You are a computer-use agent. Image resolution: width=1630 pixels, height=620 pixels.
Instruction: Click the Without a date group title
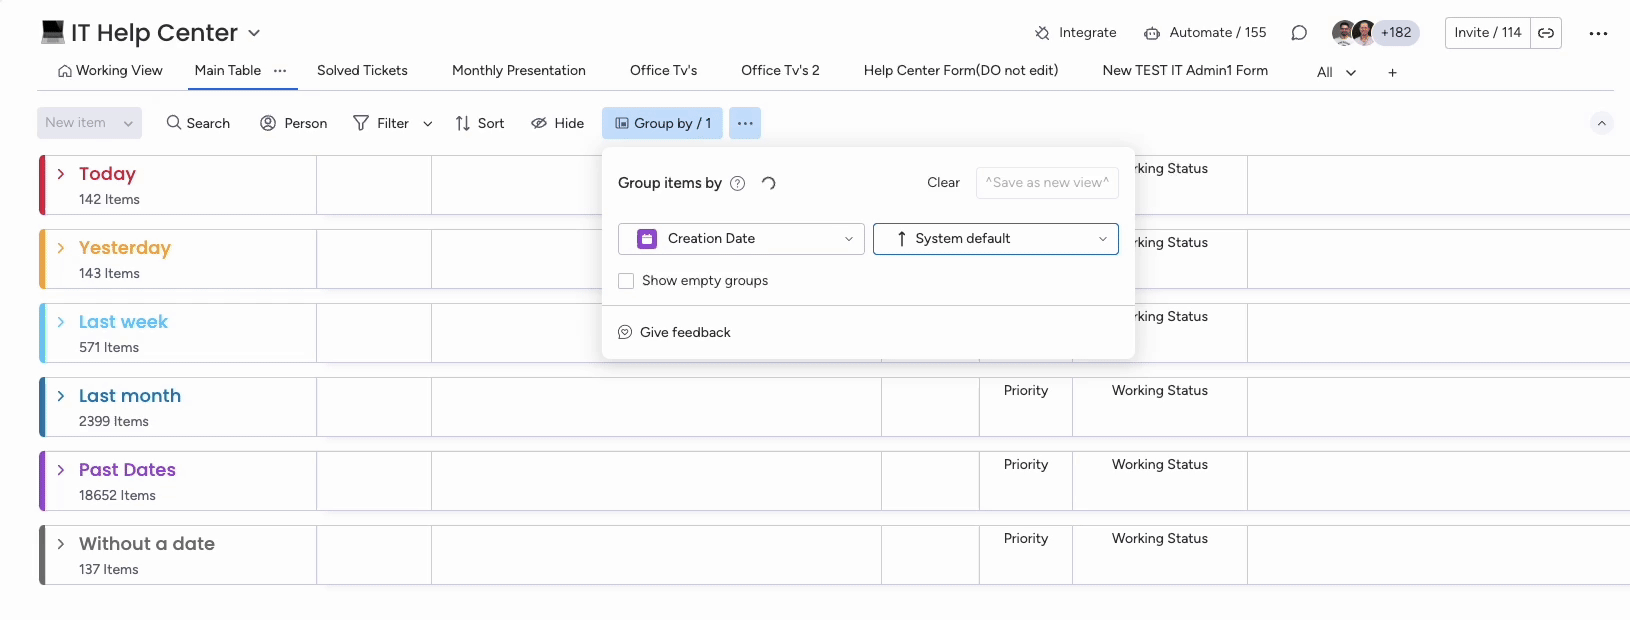147,544
